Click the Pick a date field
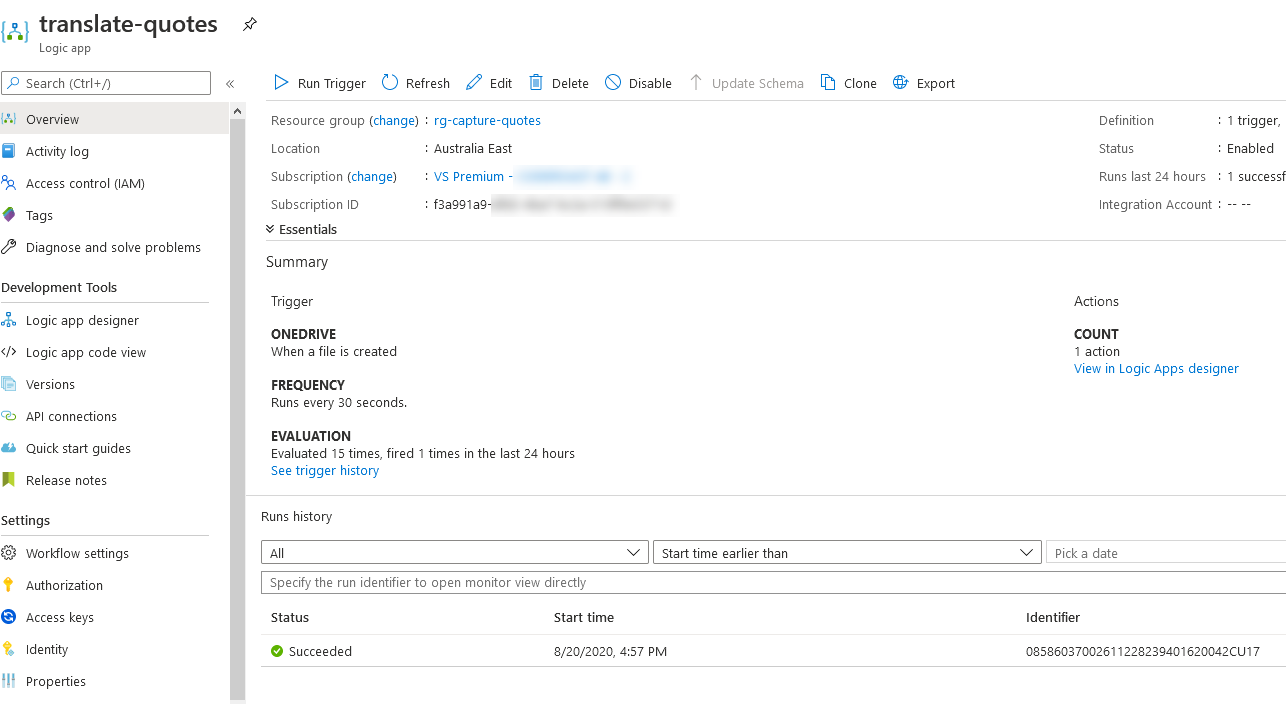This screenshot has height=704, width=1286. click(1165, 553)
